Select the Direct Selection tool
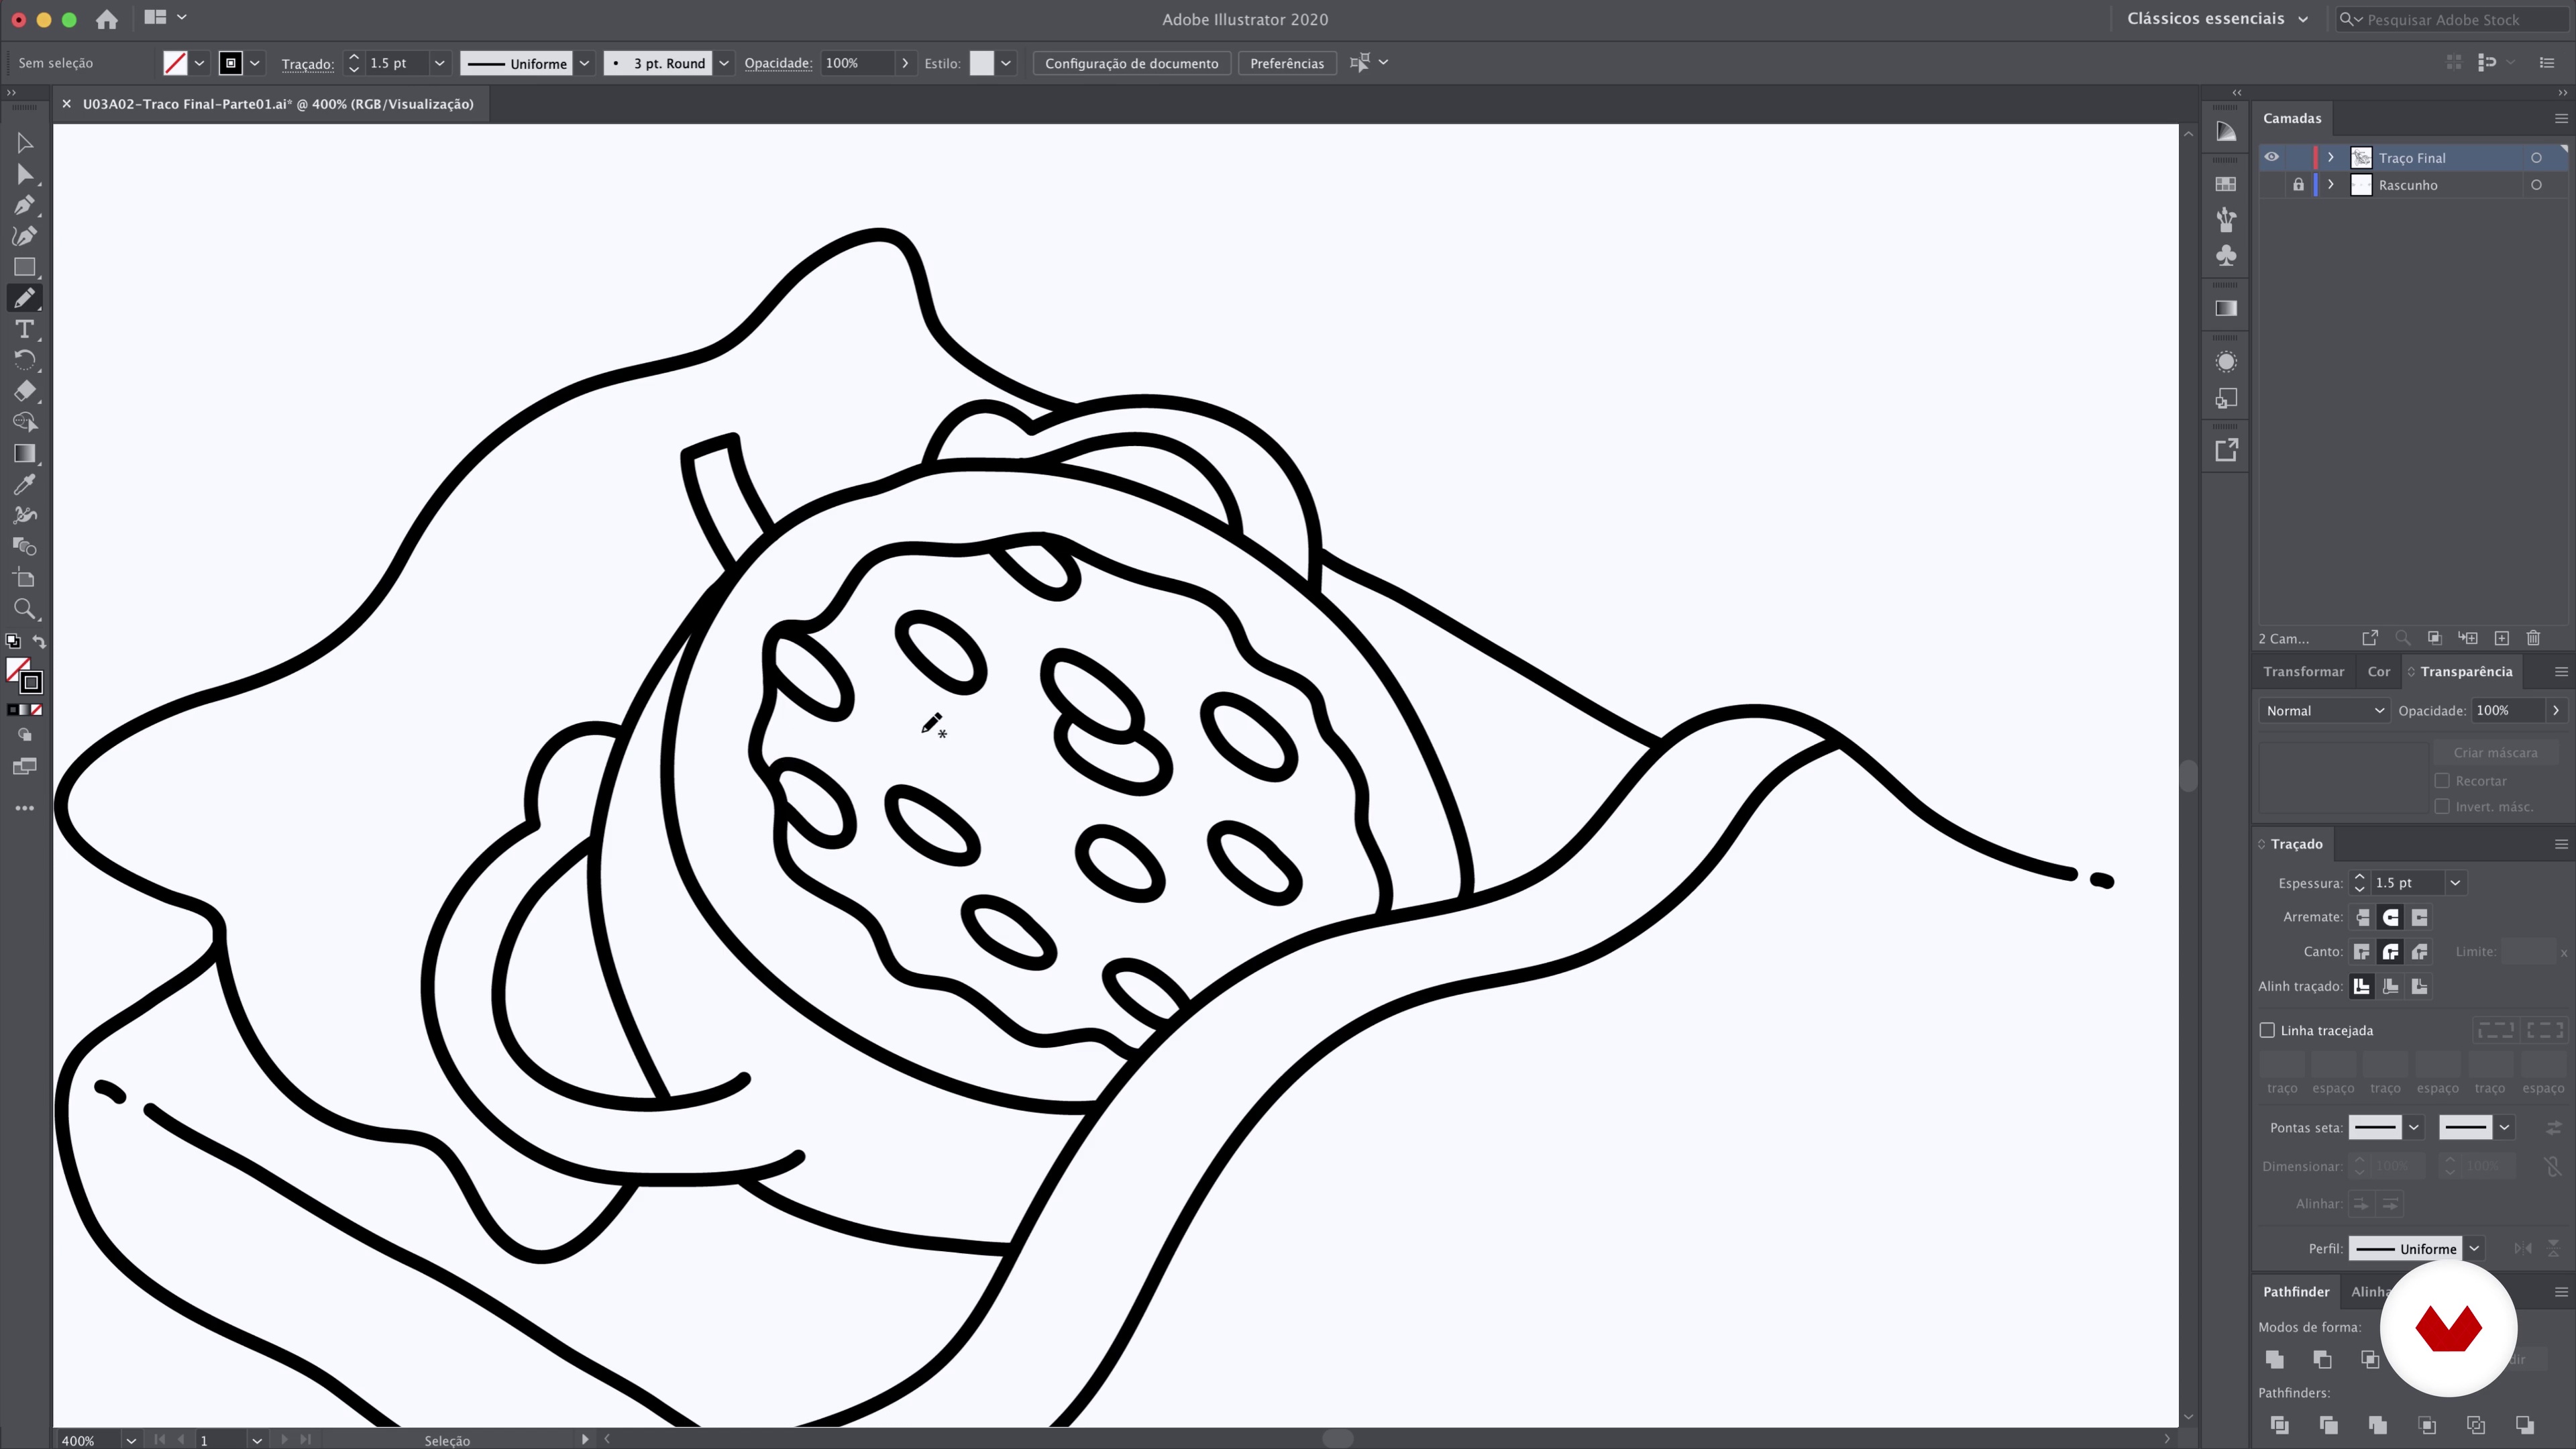 pyautogui.click(x=25, y=174)
